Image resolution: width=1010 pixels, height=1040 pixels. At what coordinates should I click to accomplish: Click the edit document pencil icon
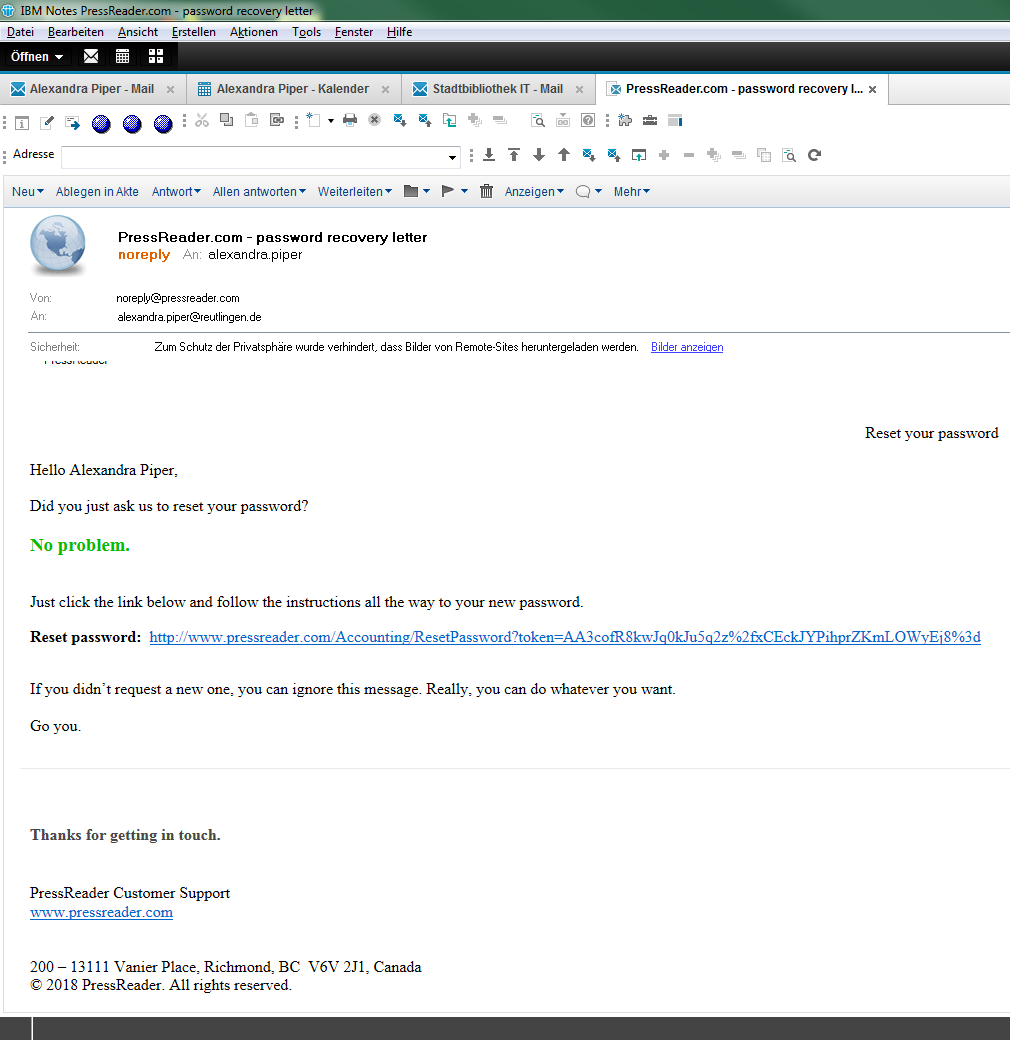(47, 122)
